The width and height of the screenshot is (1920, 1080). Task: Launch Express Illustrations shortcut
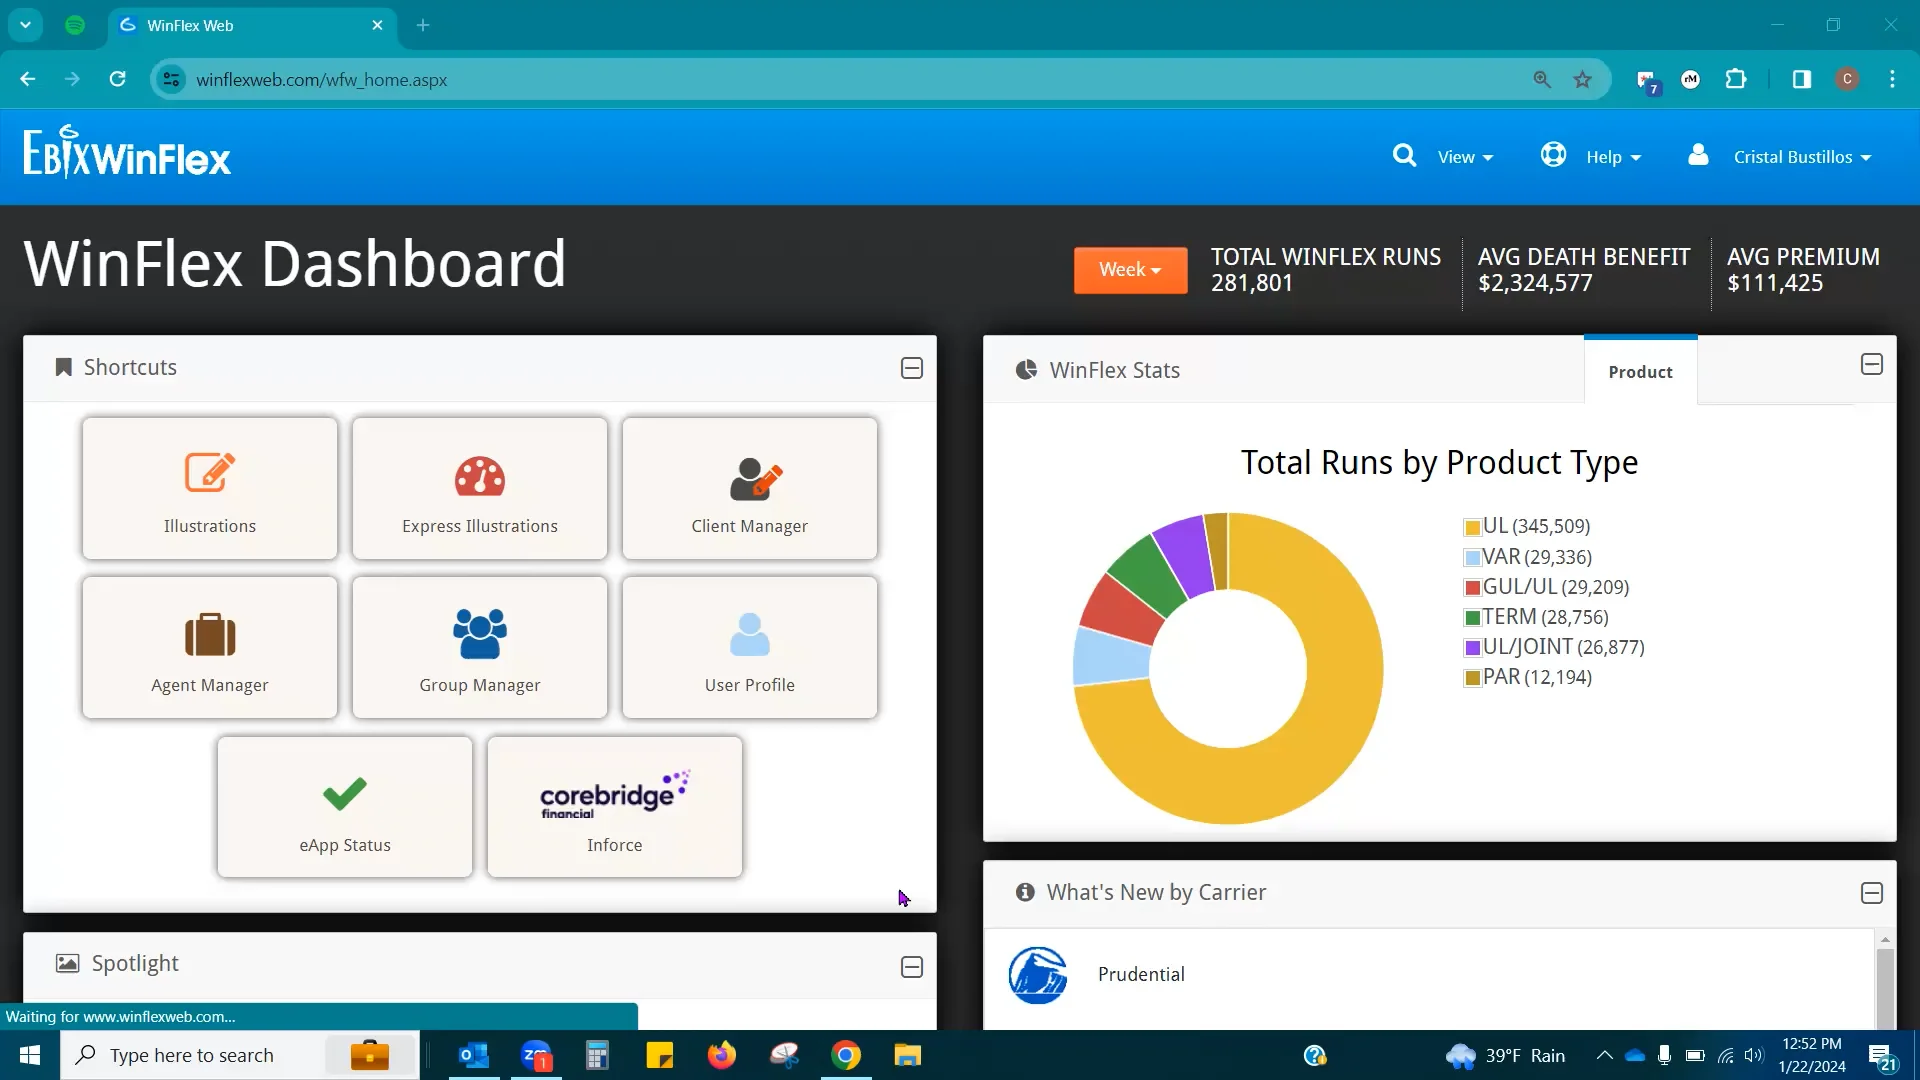click(480, 488)
